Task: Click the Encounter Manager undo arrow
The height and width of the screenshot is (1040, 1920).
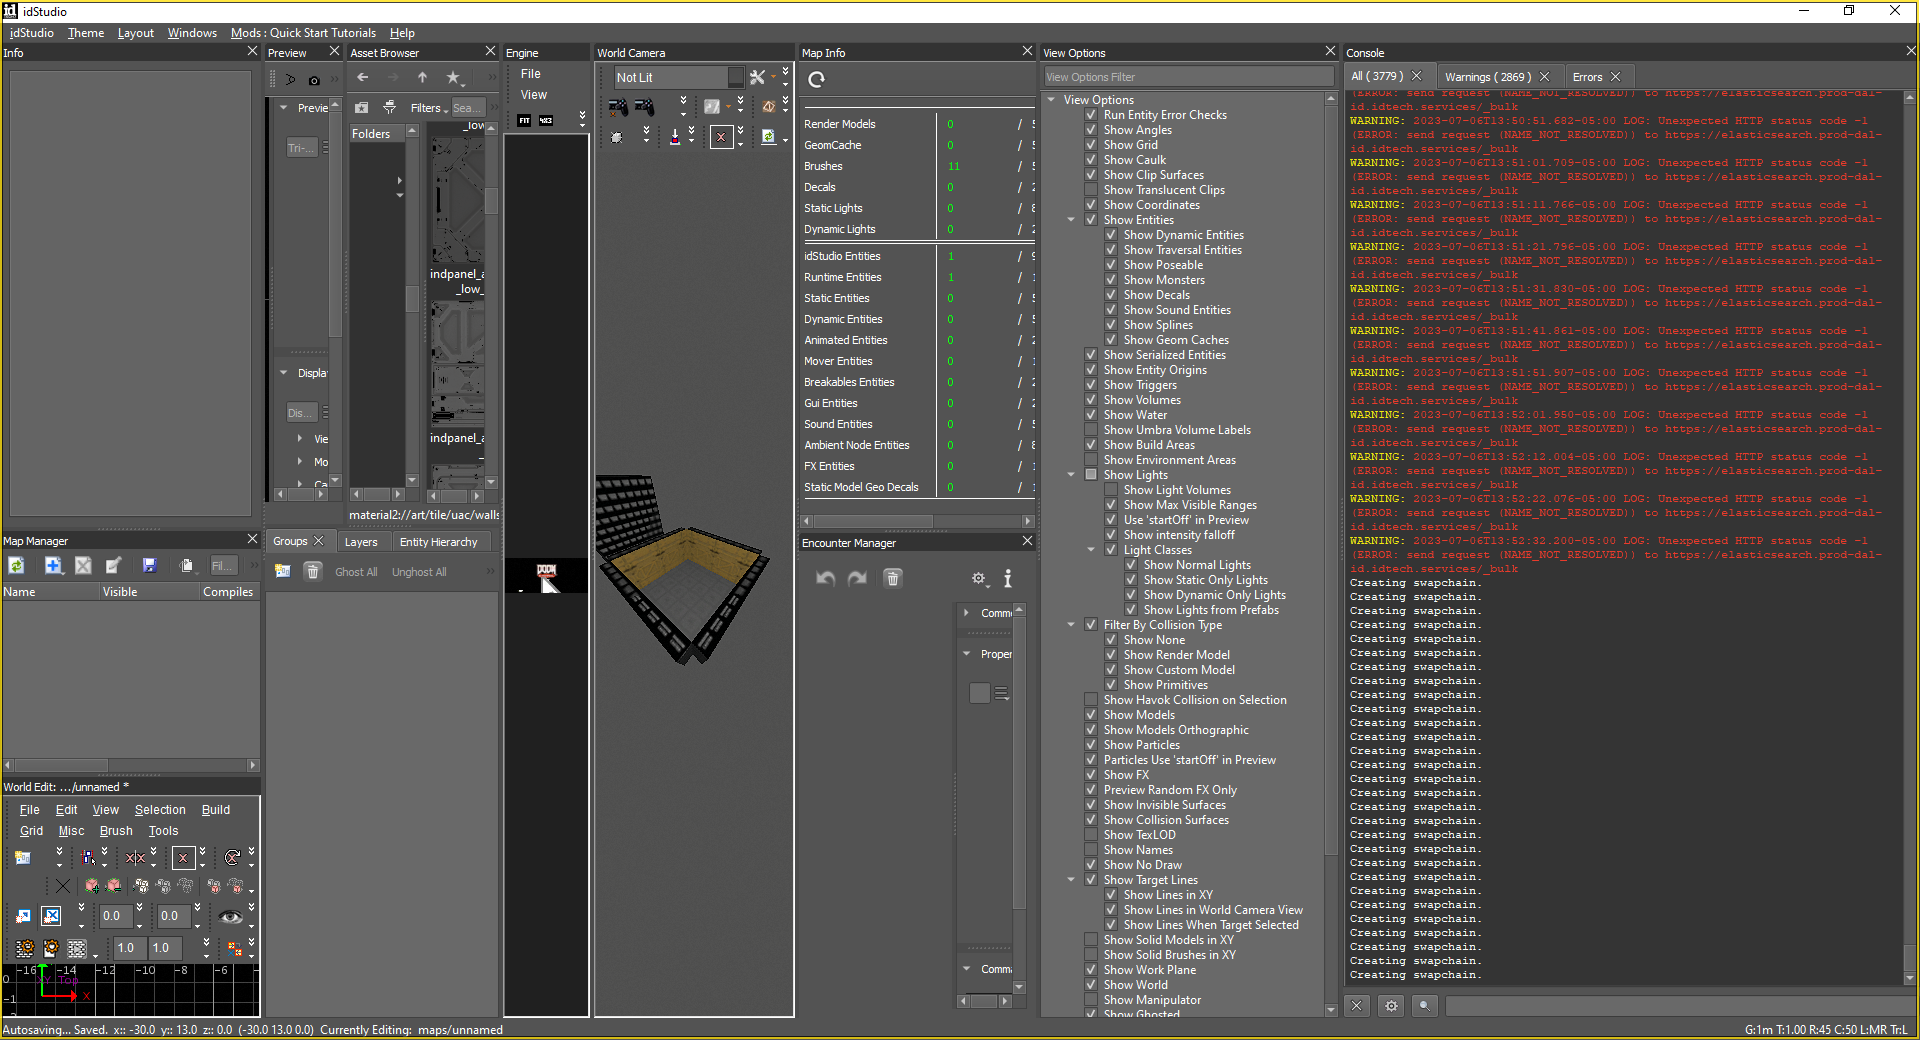Action: (x=825, y=578)
